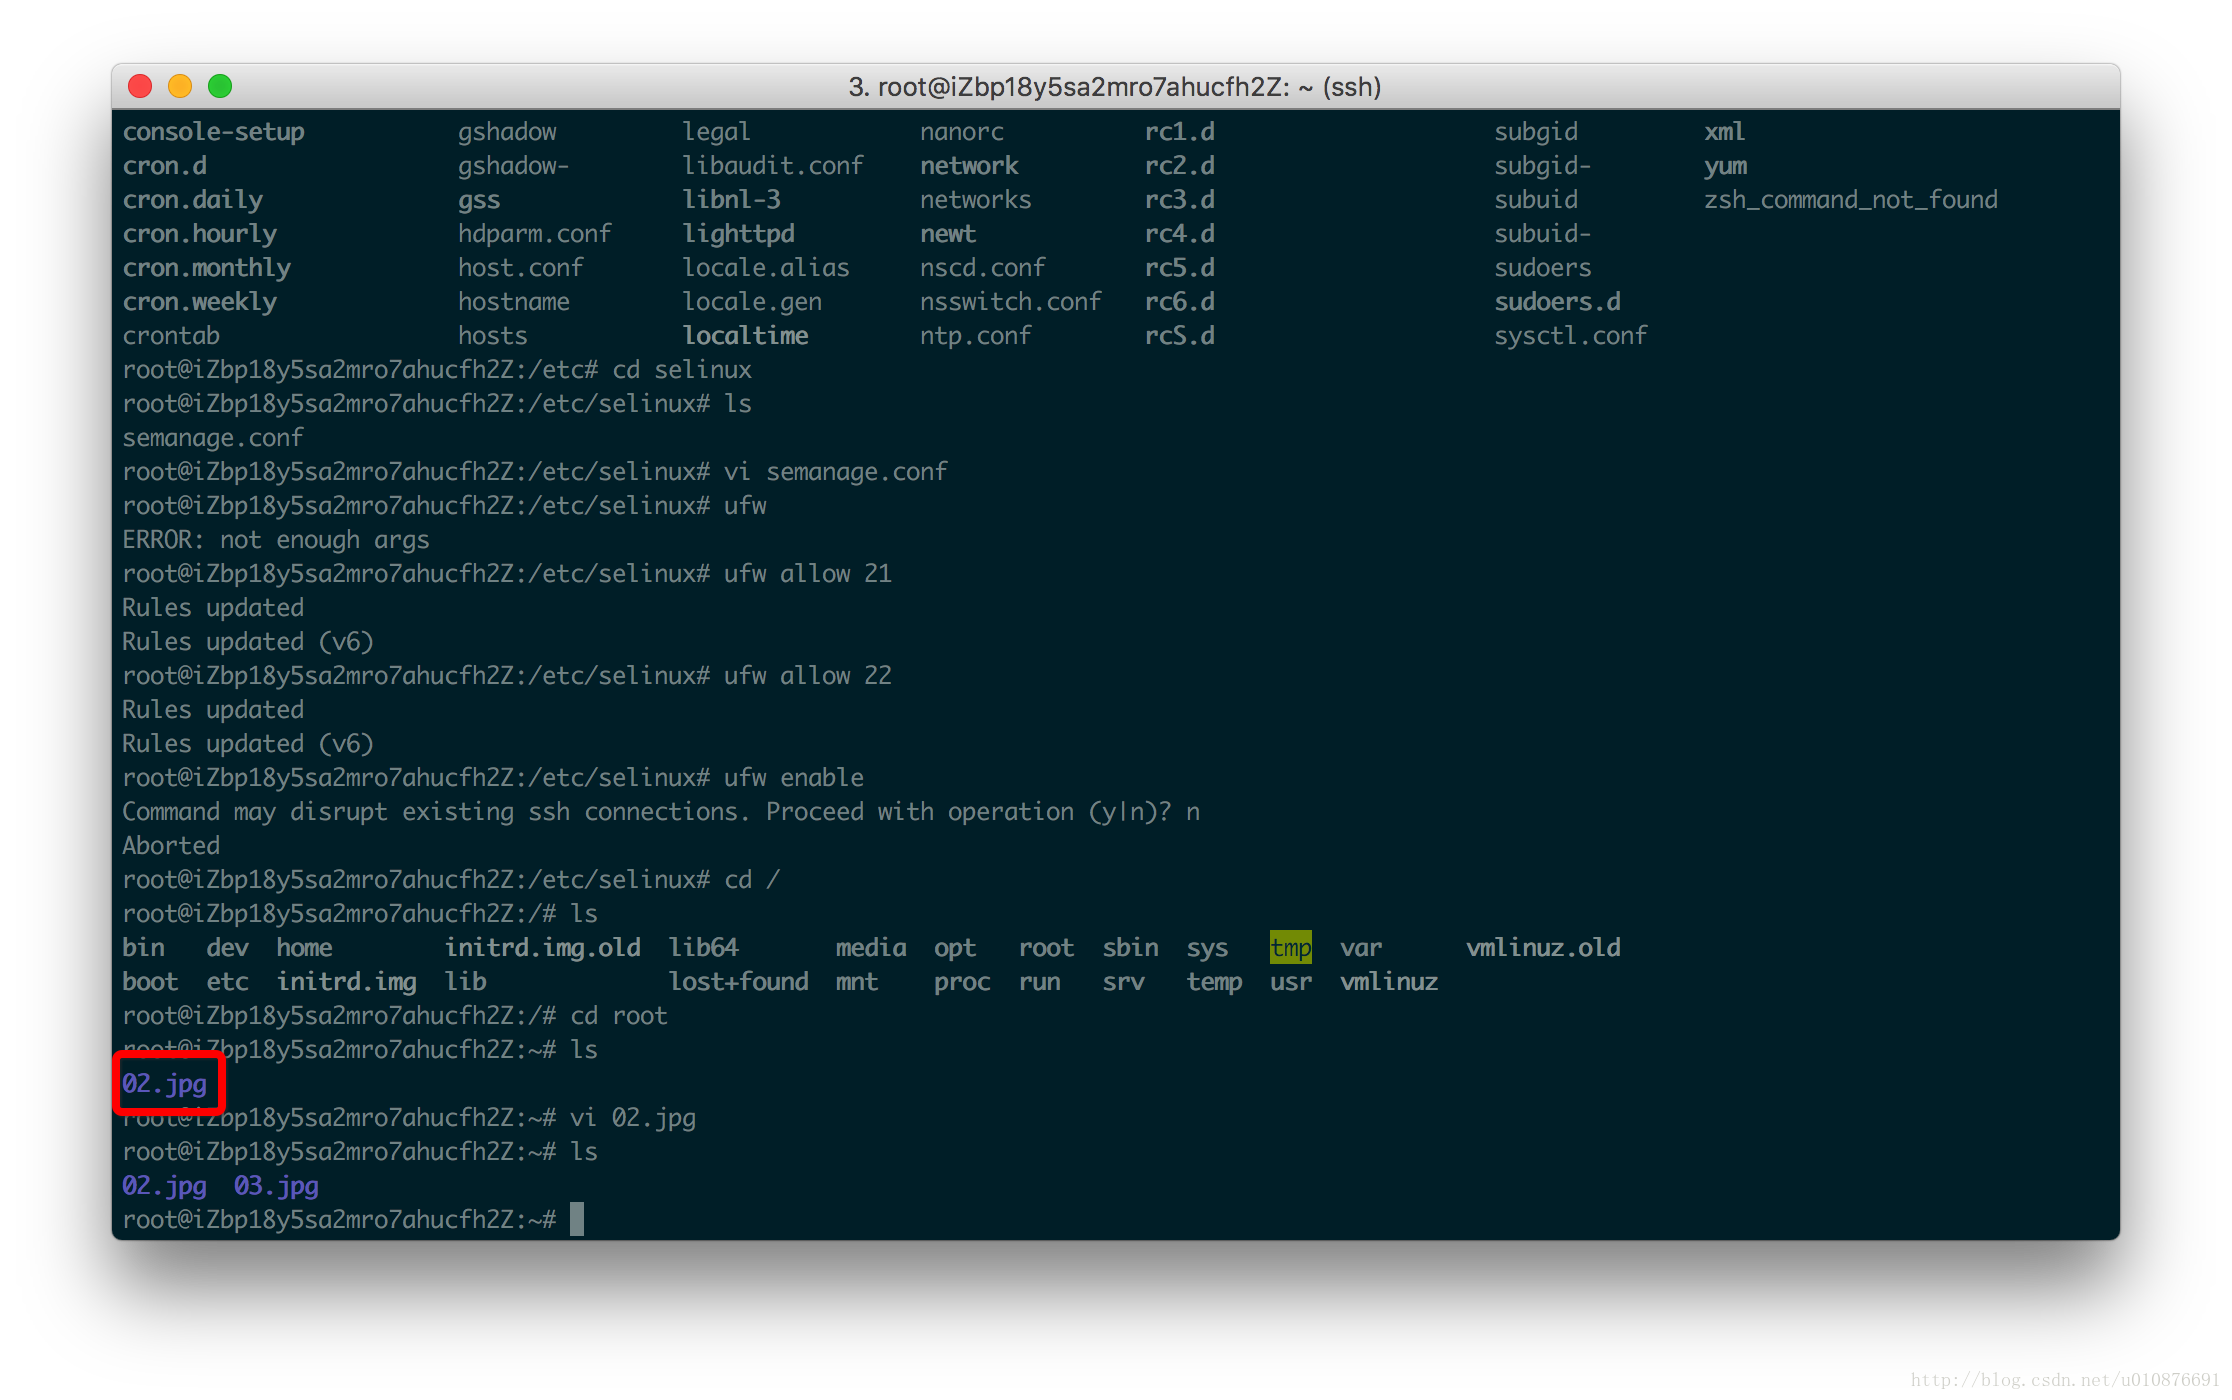Click the red close window button
This screenshot has width=2232, height=1400.
point(140,87)
